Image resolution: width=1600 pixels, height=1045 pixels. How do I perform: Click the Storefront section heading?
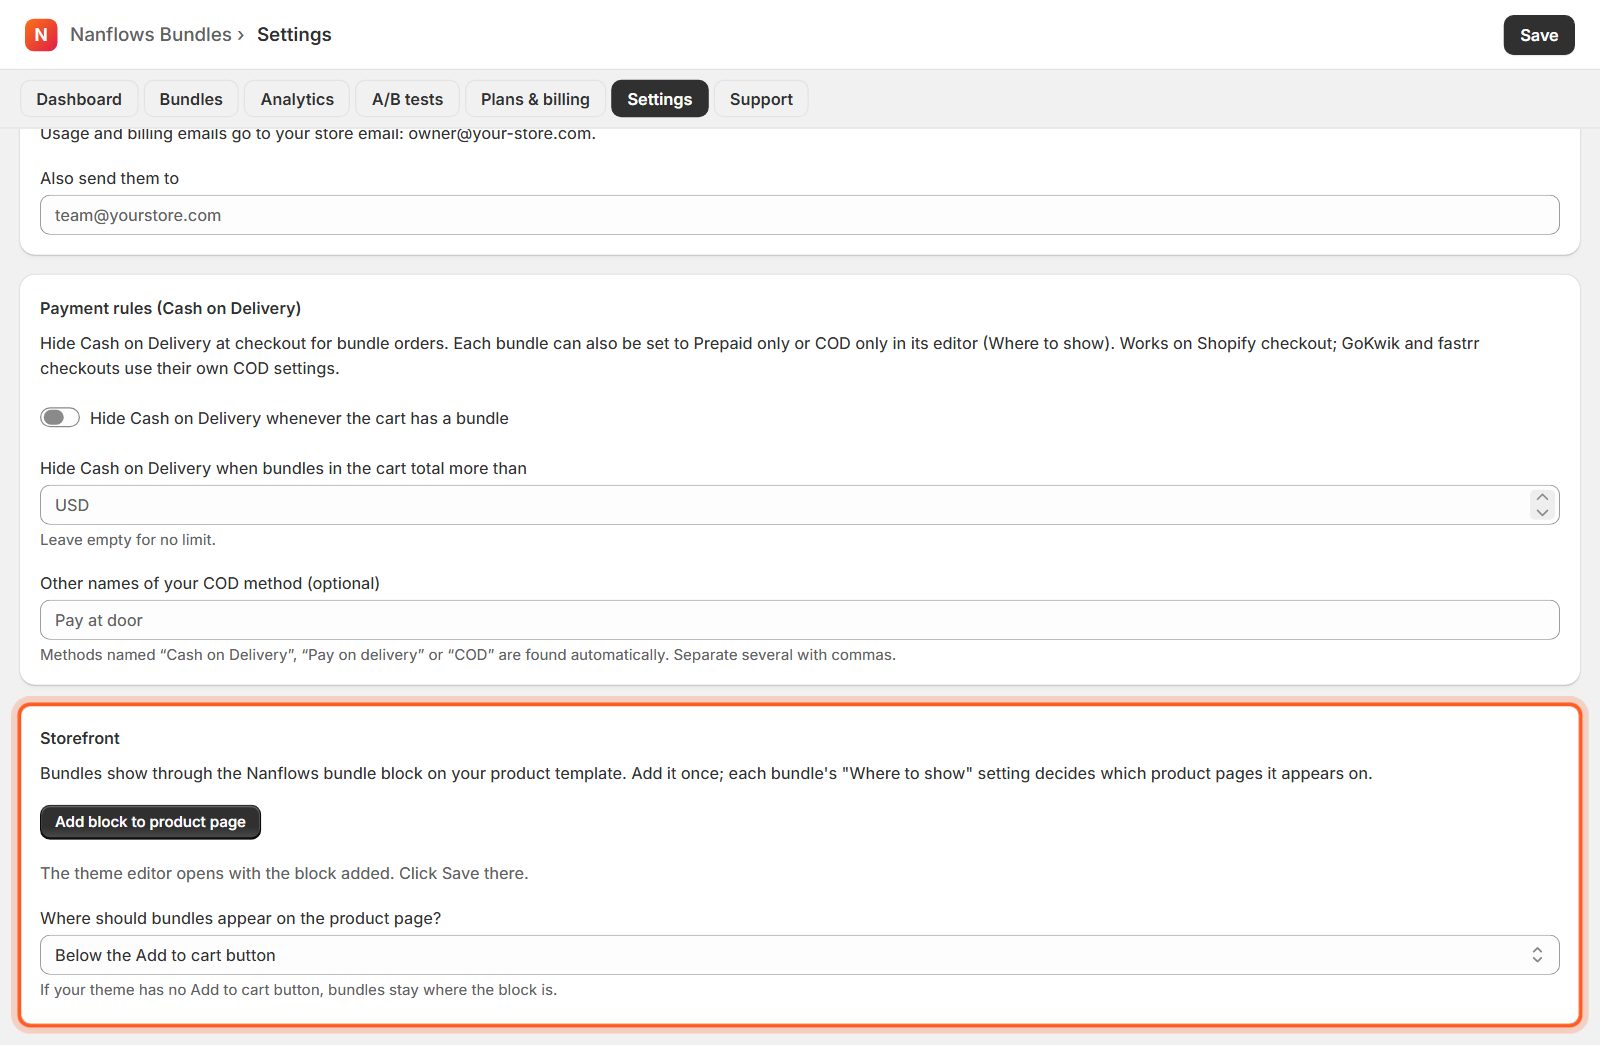(x=80, y=738)
